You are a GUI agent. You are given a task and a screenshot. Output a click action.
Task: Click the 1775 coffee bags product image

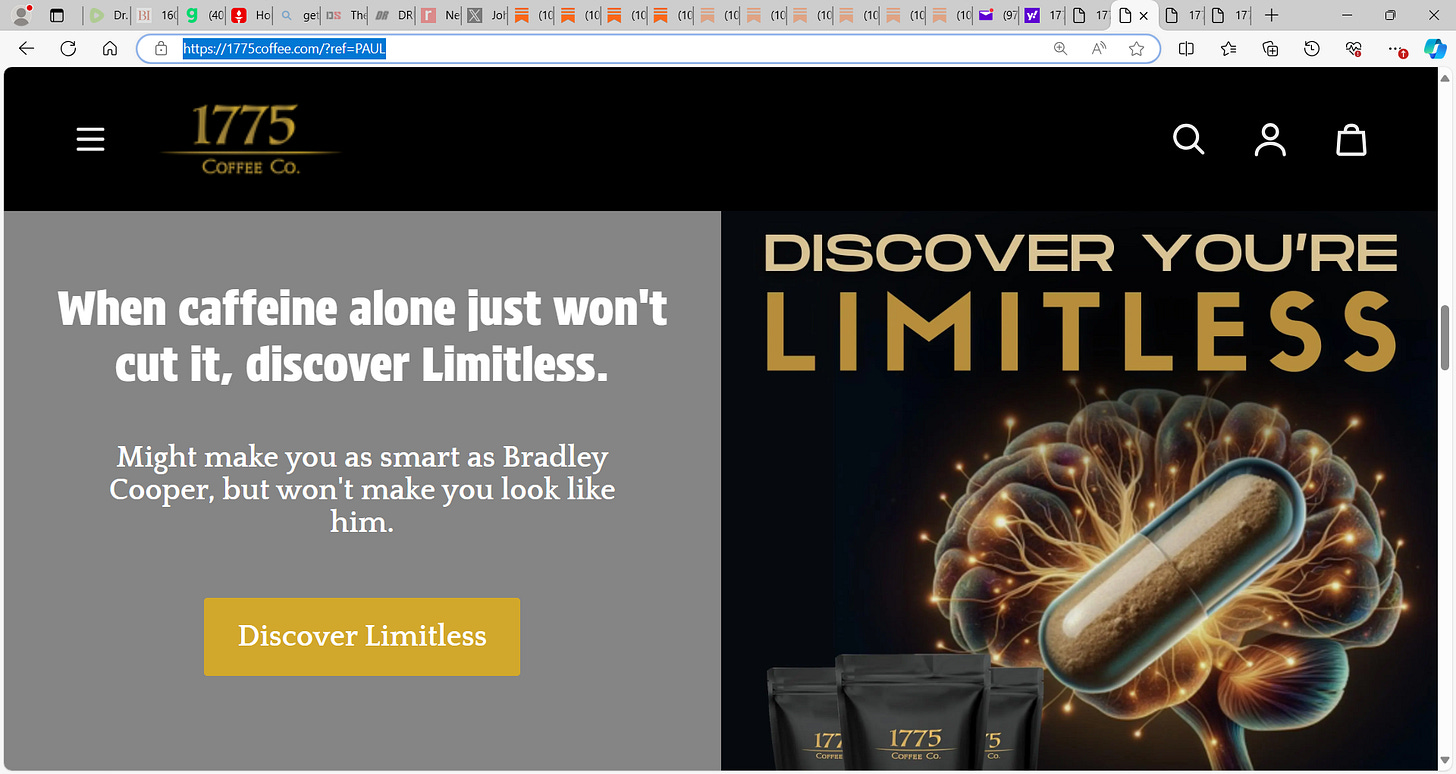pos(905,712)
